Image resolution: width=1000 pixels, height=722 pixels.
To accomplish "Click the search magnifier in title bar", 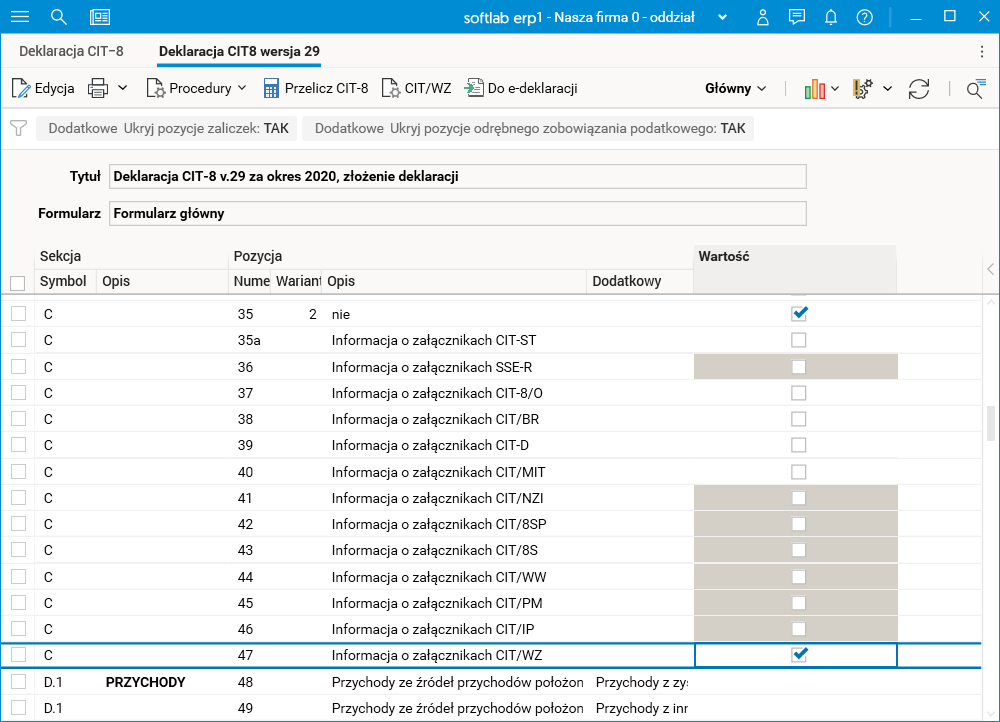I will (59, 17).
